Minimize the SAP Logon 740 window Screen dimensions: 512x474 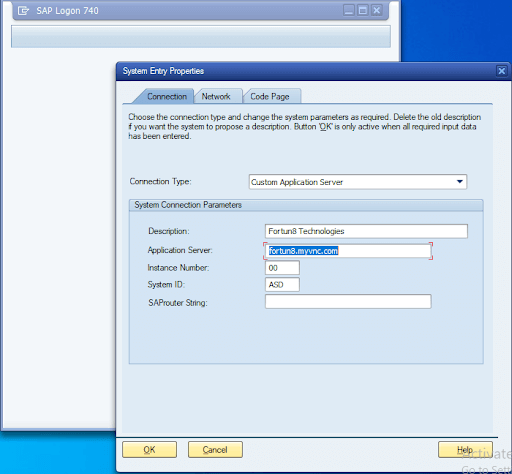(x=349, y=10)
